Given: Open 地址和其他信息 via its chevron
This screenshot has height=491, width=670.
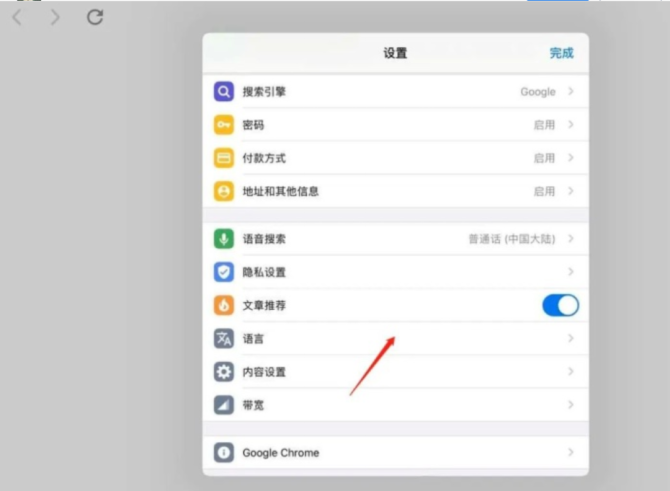Looking at the screenshot, I should [x=571, y=191].
